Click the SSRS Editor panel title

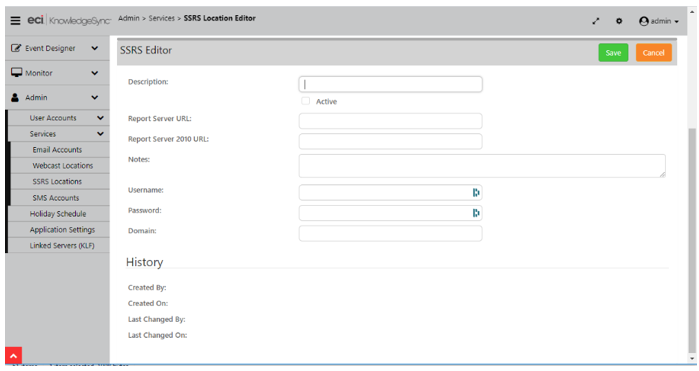pyautogui.click(x=146, y=50)
